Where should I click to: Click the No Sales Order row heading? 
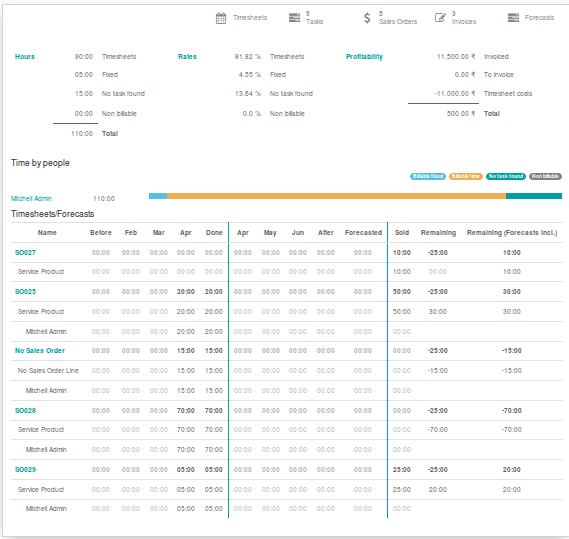tap(40, 351)
